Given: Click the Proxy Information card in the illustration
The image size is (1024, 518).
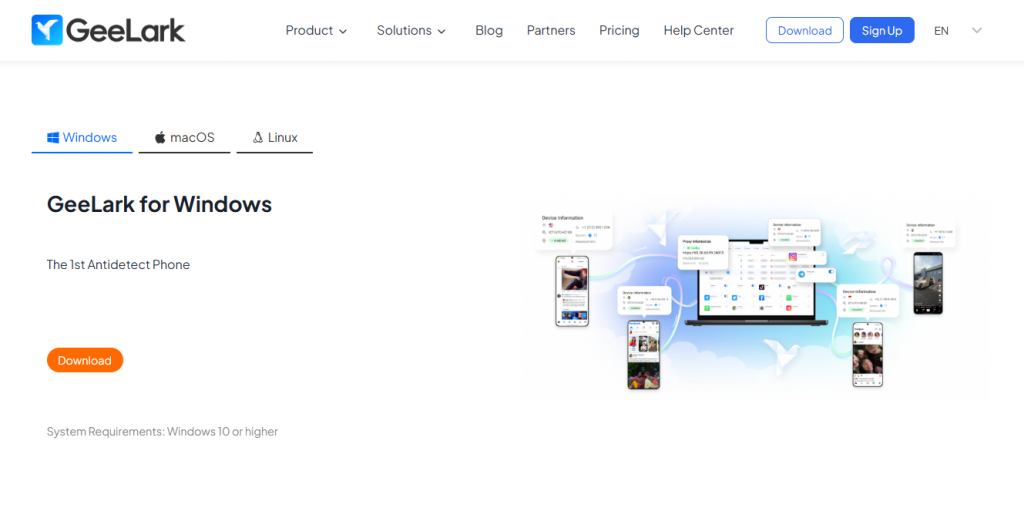Looking at the screenshot, I should click(x=702, y=253).
